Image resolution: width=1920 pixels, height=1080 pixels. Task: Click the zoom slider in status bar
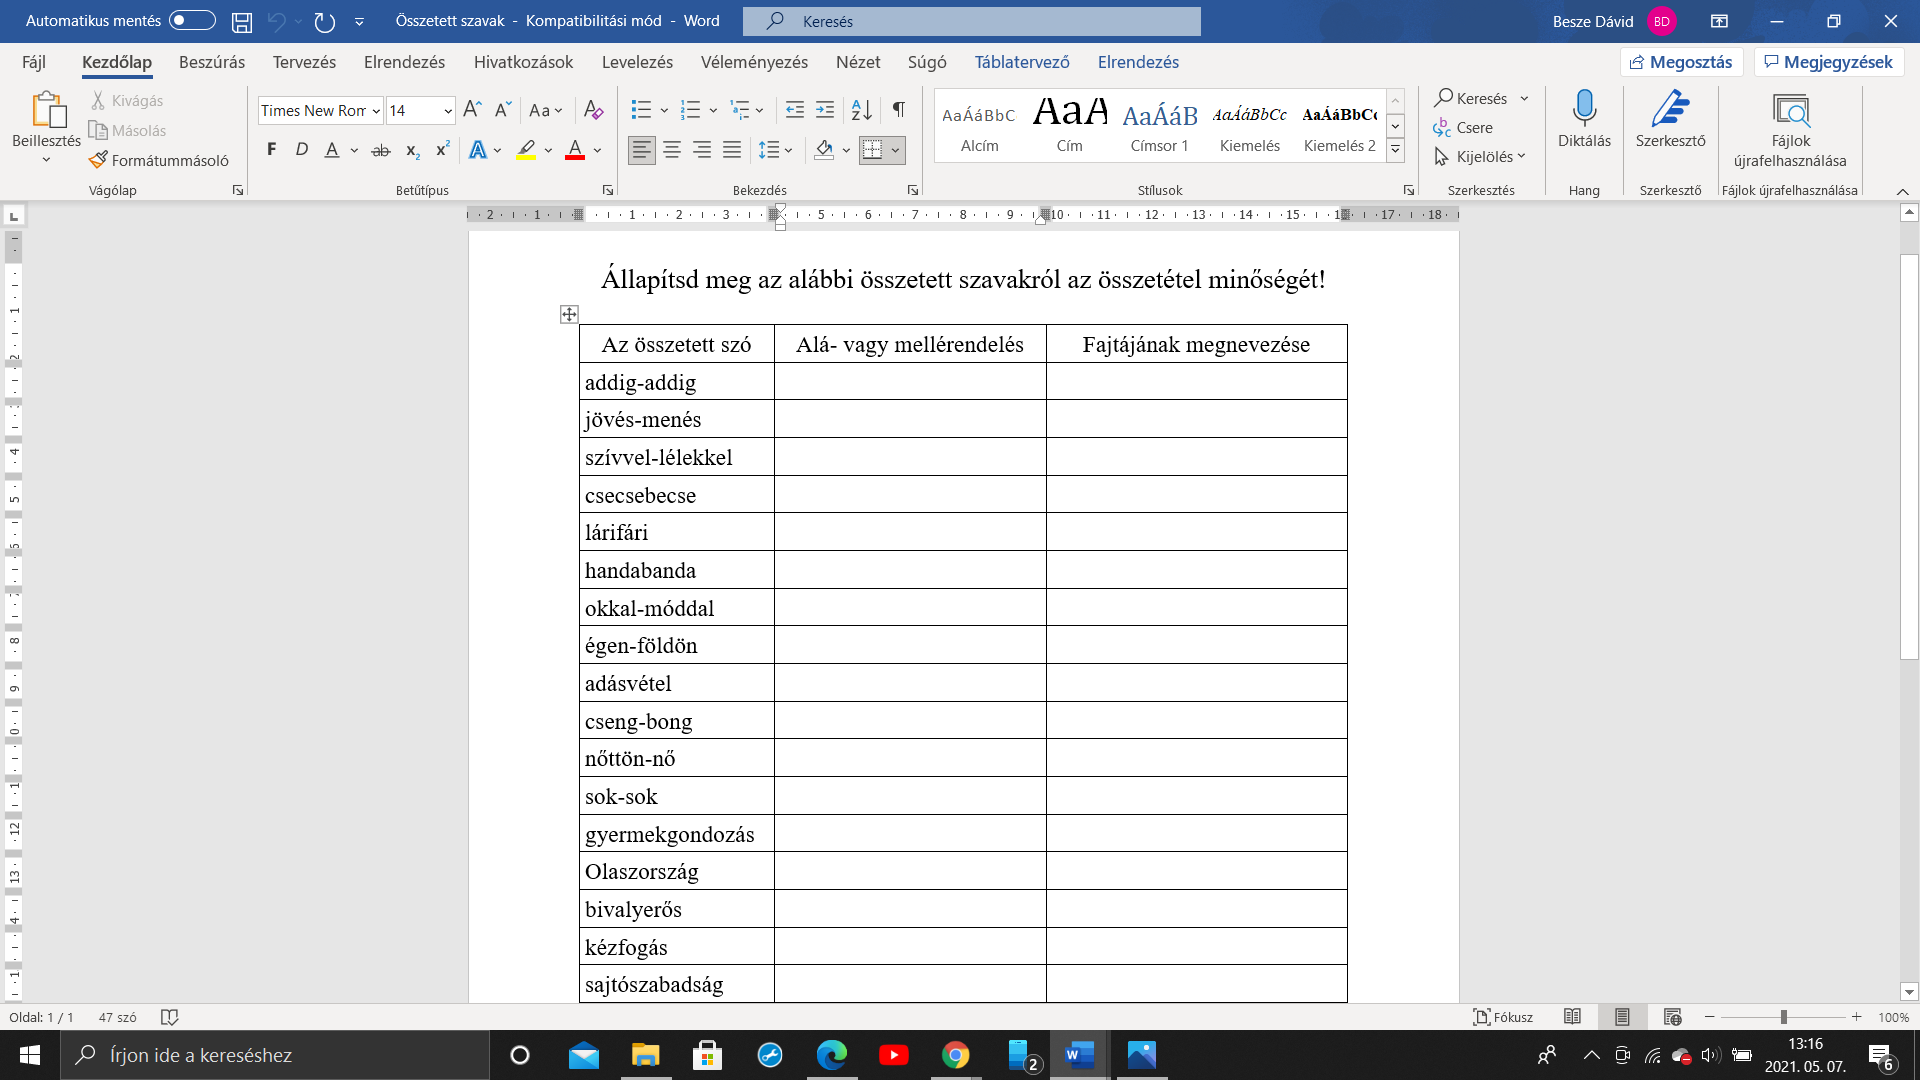[x=1783, y=1017]
